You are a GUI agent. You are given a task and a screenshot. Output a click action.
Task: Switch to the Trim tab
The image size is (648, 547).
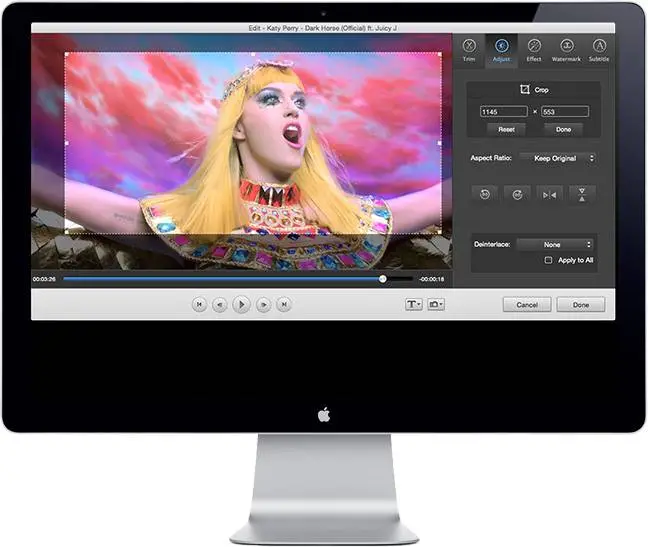coord(469,50)
